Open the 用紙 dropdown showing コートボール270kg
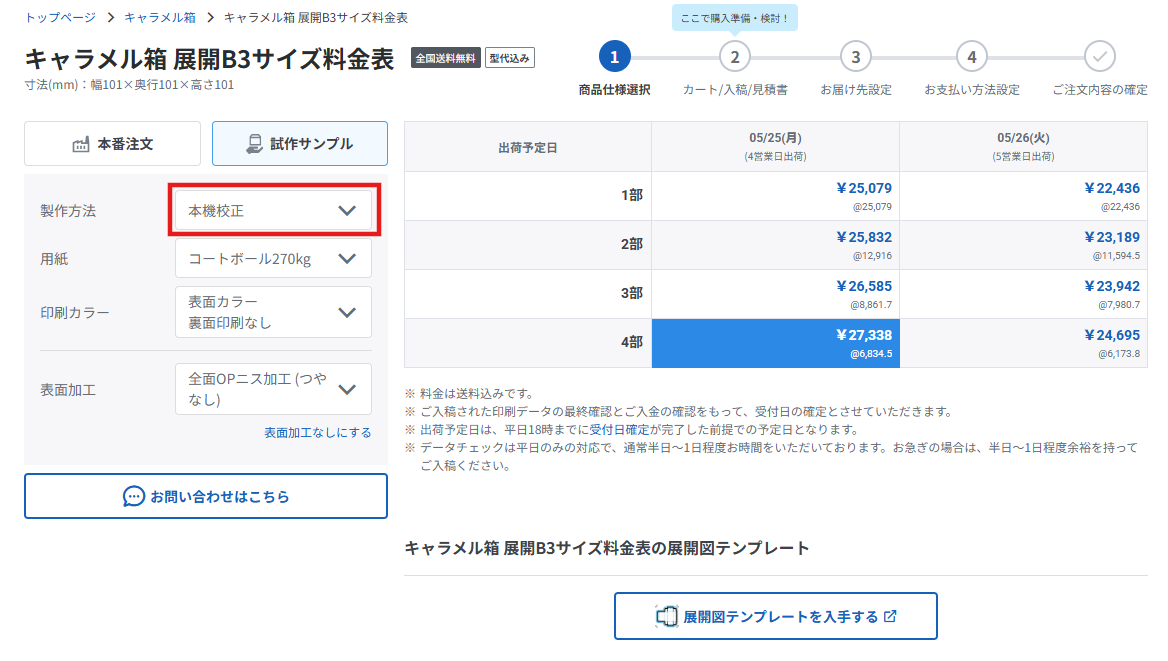 273,259
